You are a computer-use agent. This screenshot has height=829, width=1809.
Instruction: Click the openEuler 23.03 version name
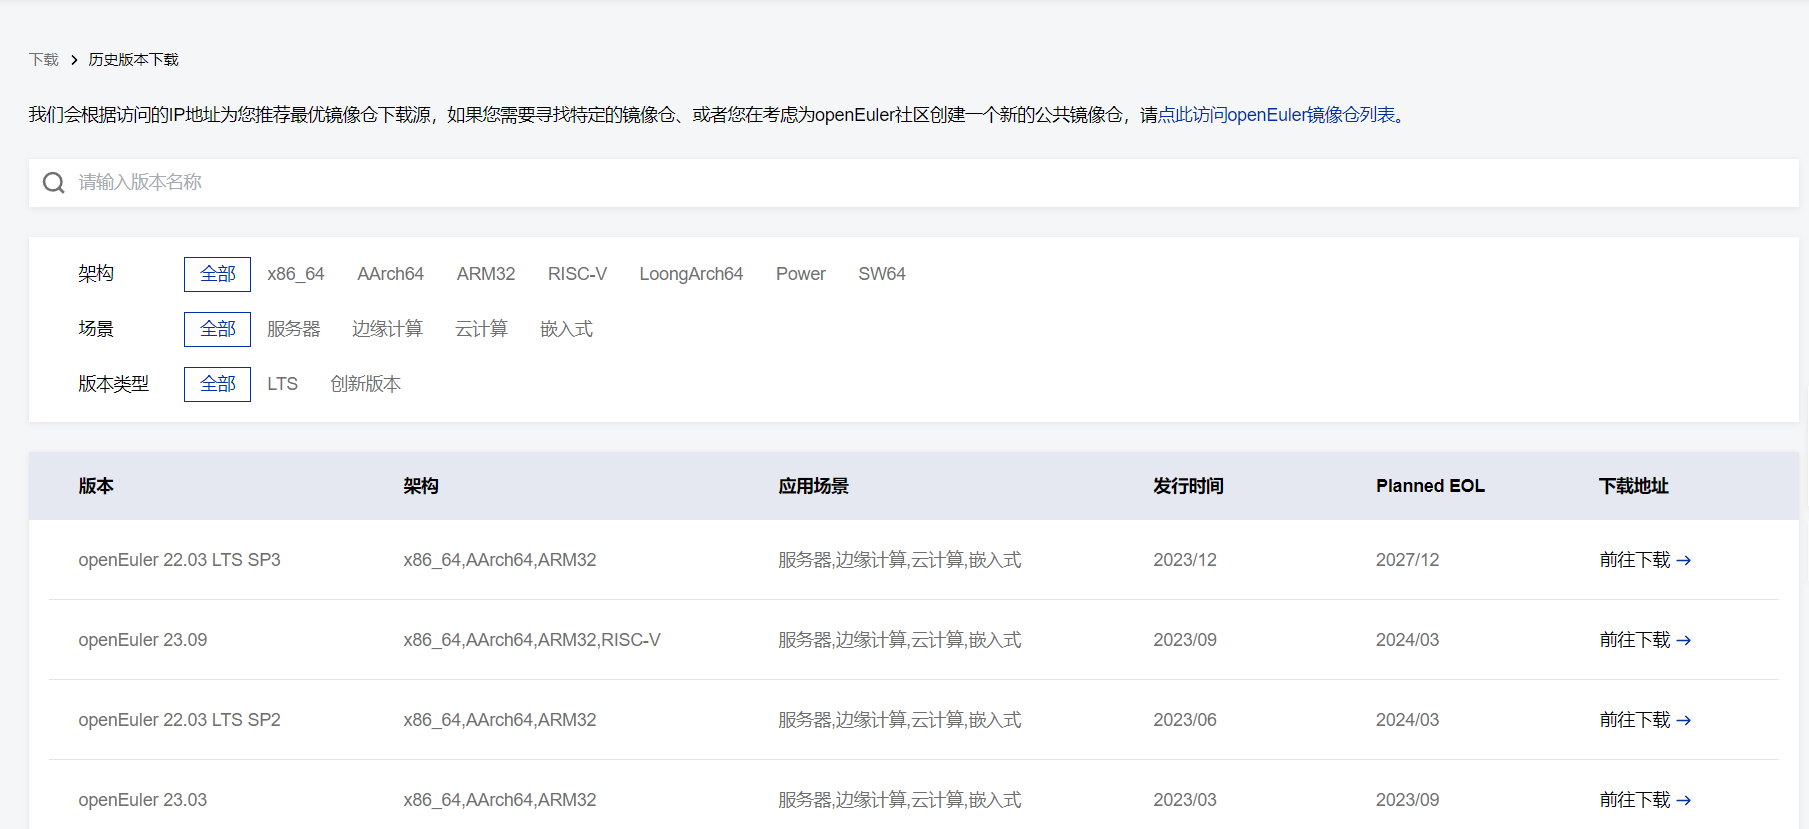(x=143, y=800)
